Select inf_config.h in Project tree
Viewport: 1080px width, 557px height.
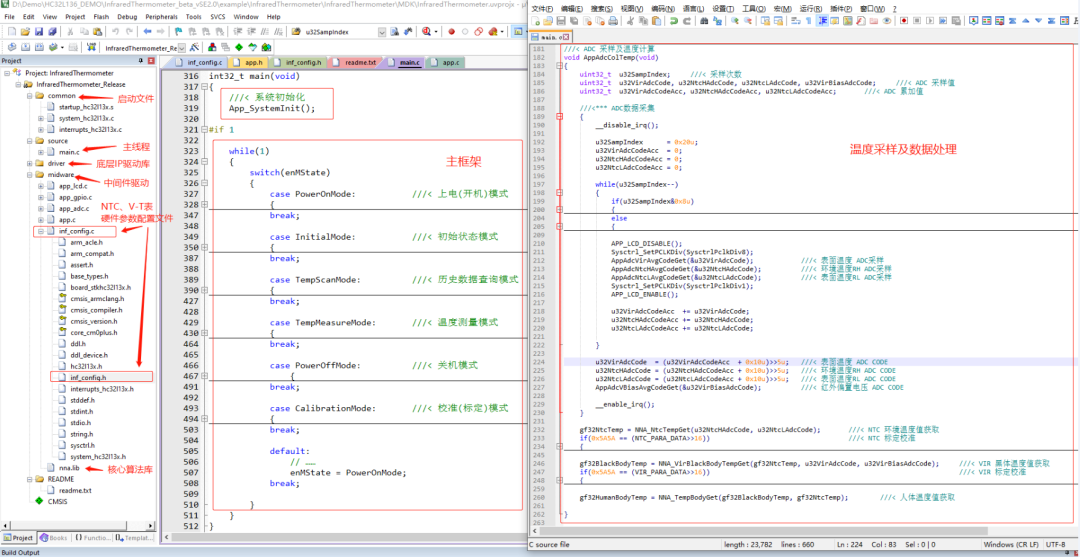coord(87,377)
